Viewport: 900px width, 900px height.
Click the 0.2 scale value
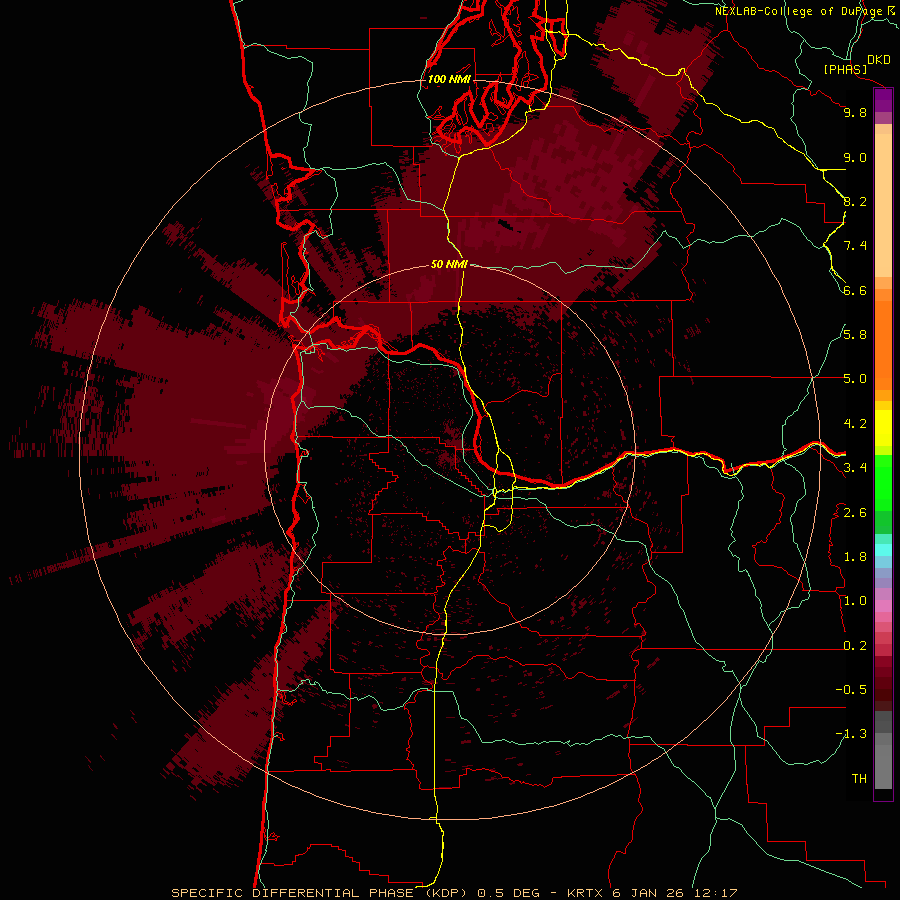[855, 646]
